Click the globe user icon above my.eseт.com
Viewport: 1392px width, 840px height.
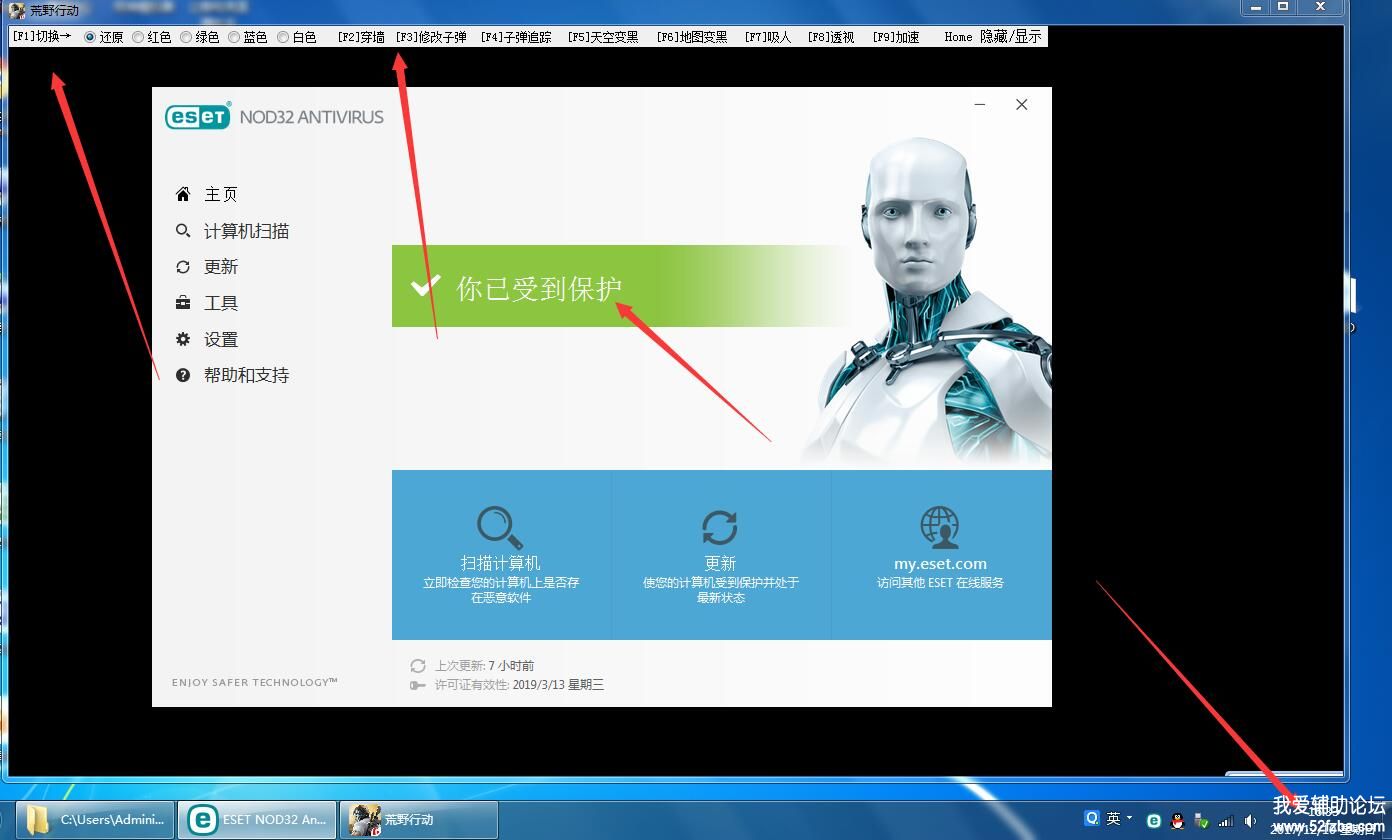tap(940, 527)
